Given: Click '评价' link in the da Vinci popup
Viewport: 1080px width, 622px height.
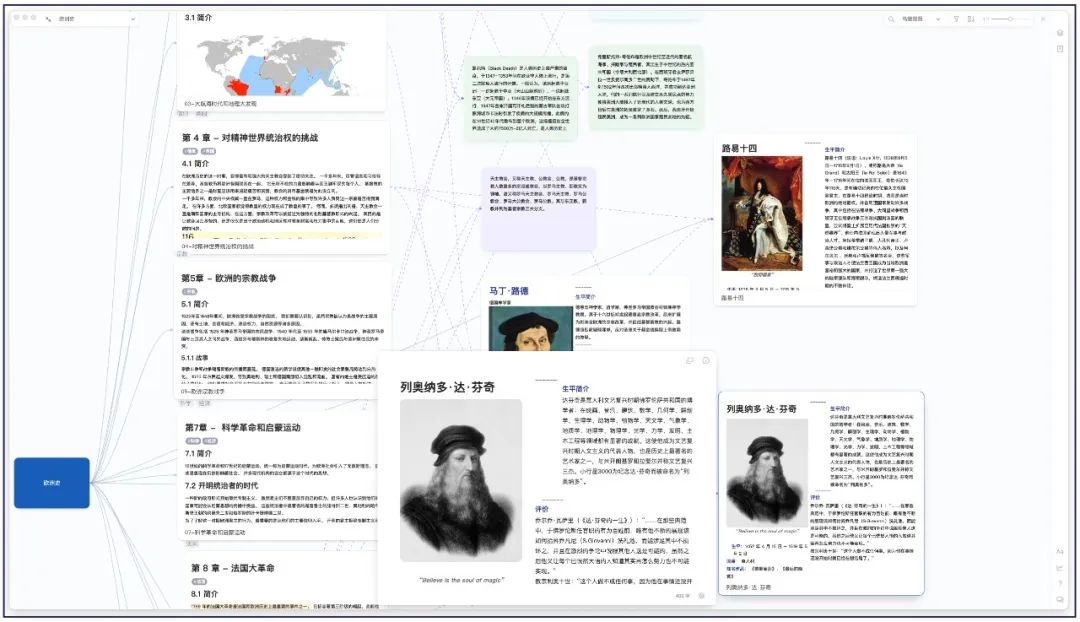Looking at the screenshot, I should (x=542, y=509).
